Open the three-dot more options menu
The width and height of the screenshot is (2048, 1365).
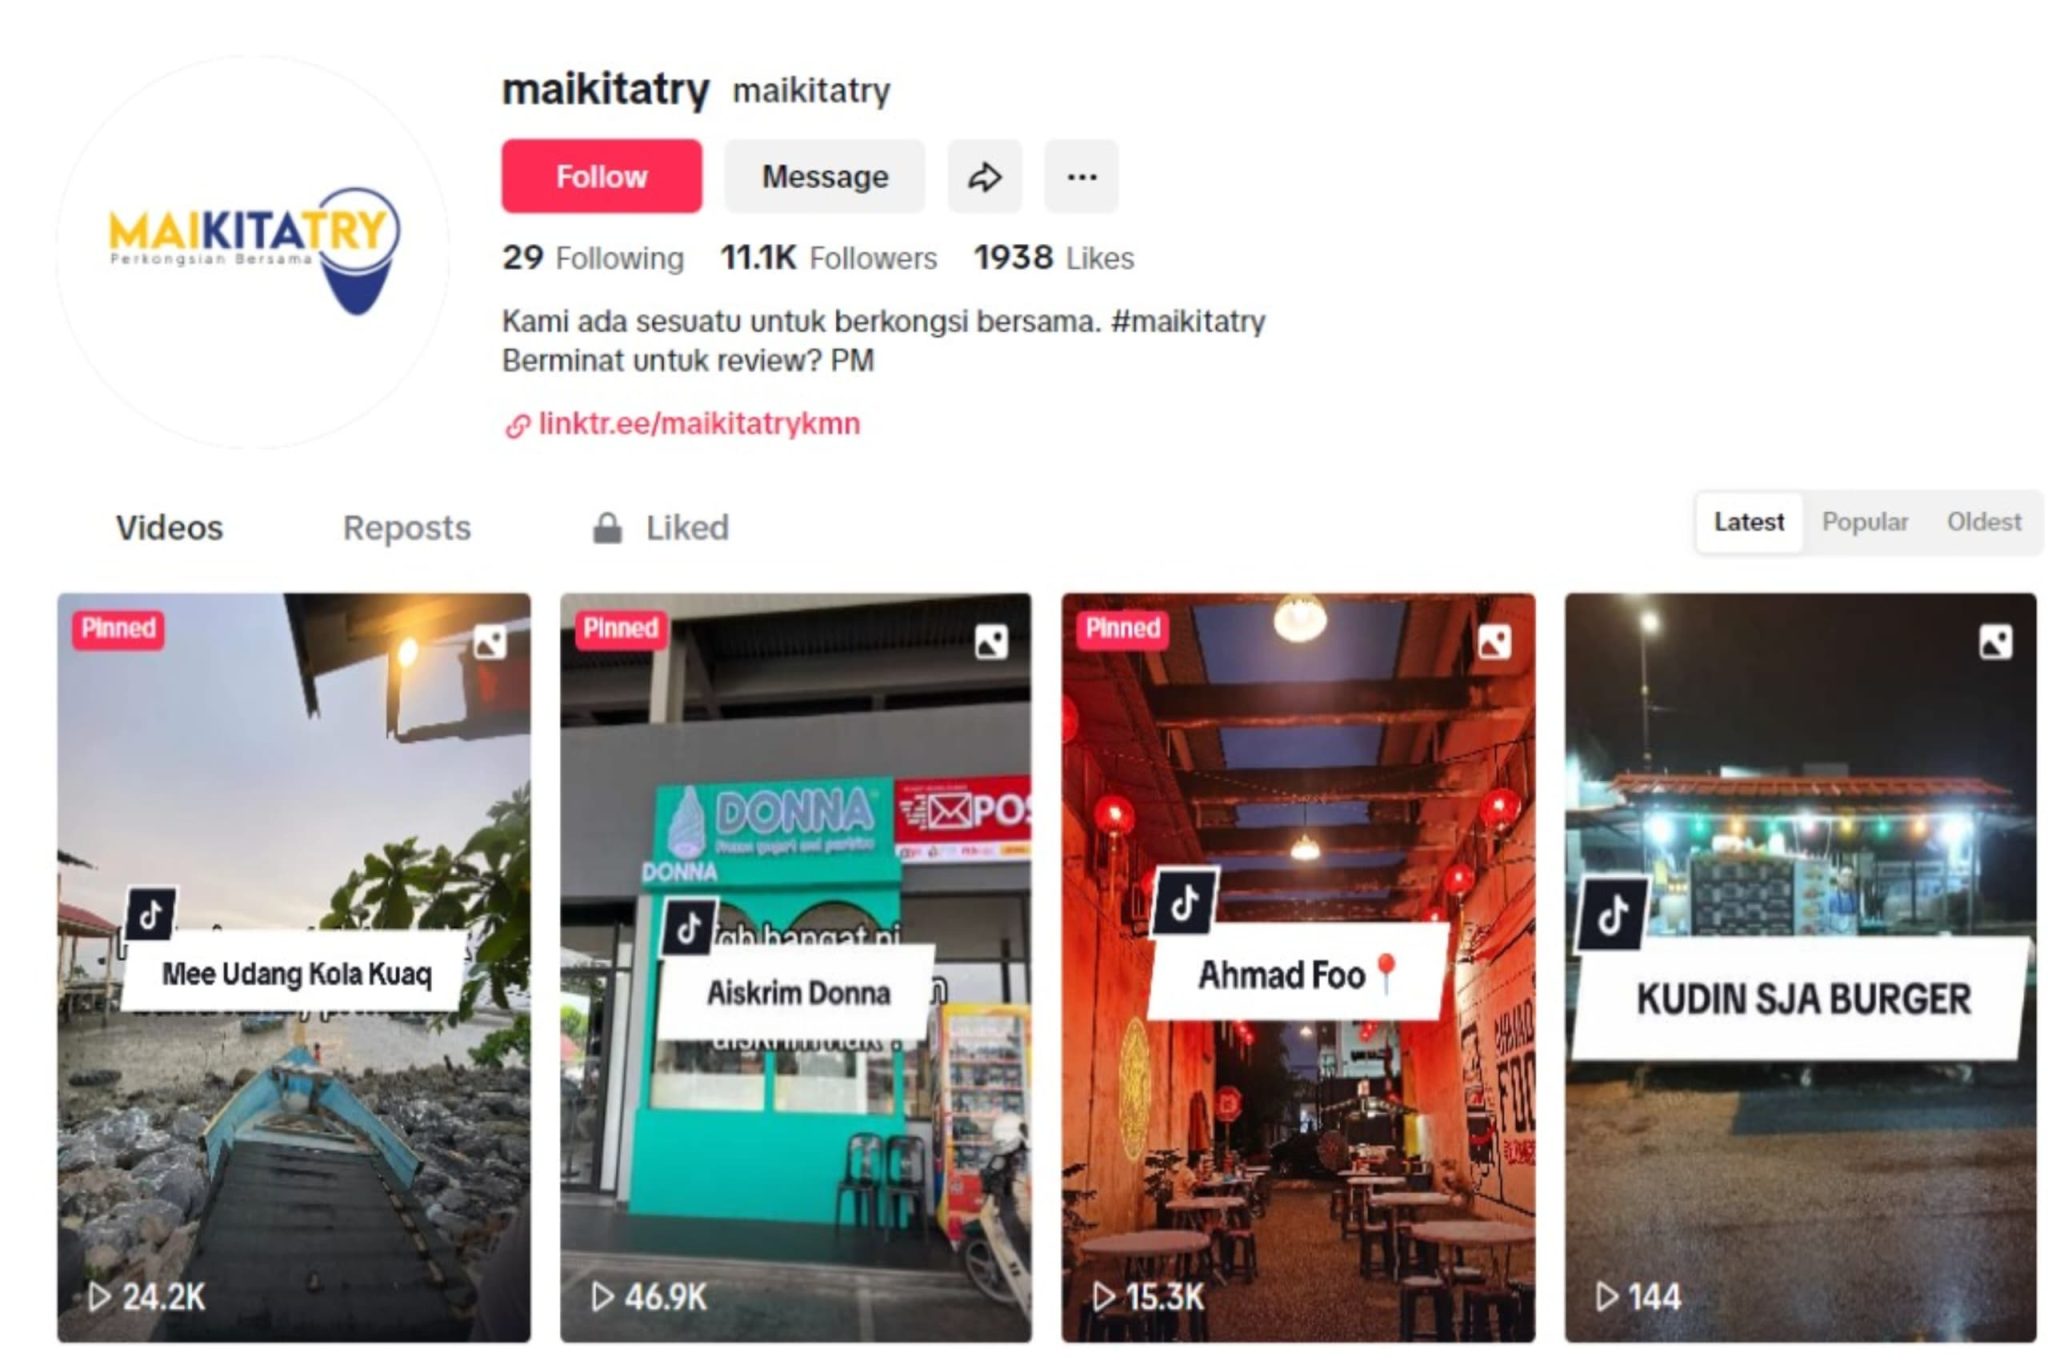pyautogui.click(x=1081, y=177)
